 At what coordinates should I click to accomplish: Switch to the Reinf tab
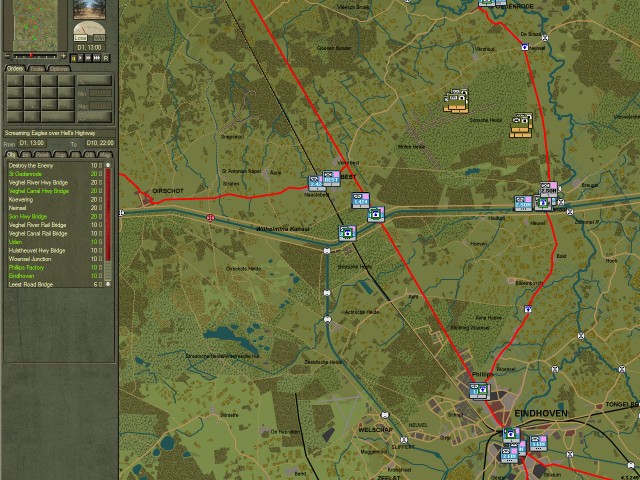(x=42, y=155)
